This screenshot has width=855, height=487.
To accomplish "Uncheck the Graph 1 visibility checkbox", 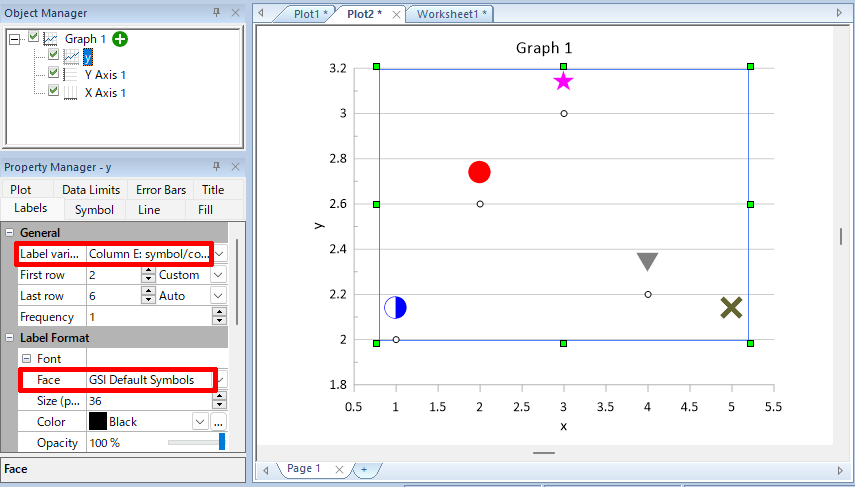I will pos(33,38).
